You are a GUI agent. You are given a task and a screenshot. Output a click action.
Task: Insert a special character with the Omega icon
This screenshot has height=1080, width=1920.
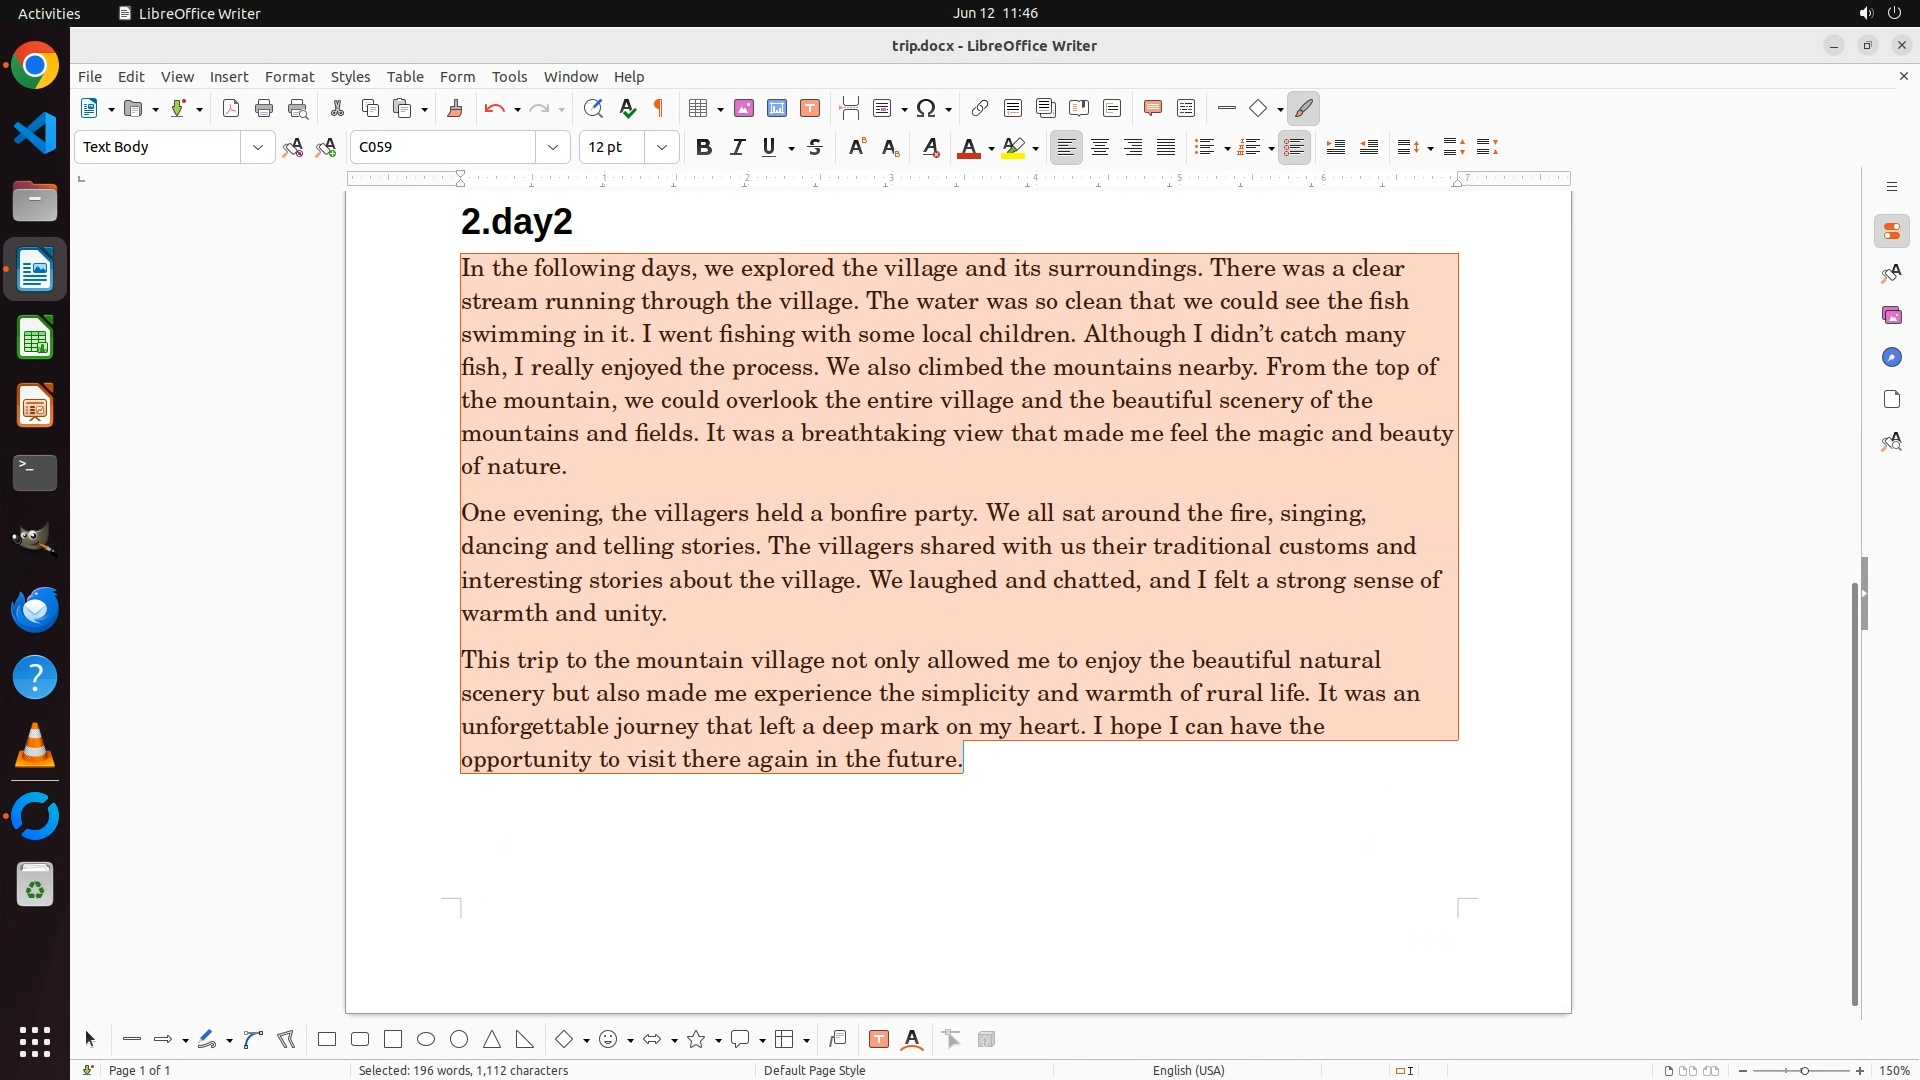[926, 108]
